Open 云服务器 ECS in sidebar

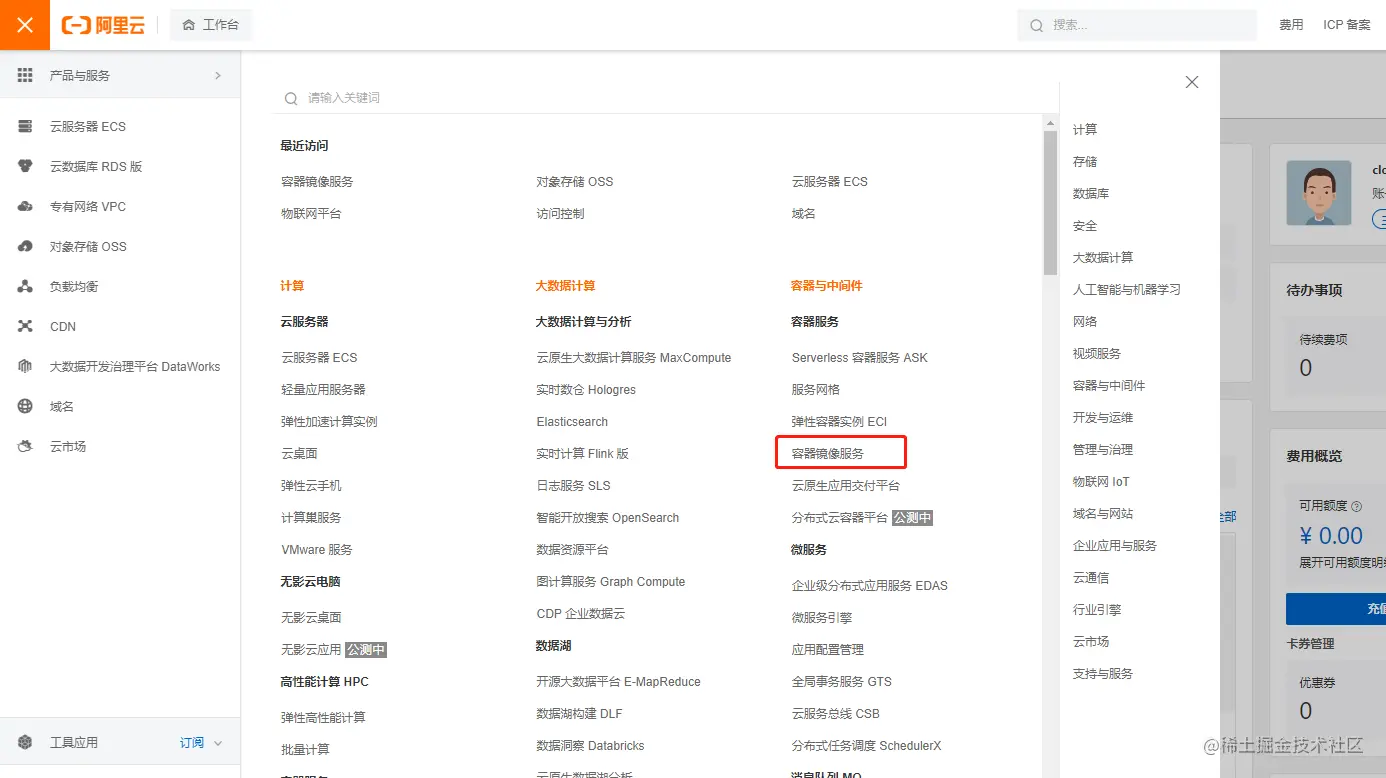point(88,127)
